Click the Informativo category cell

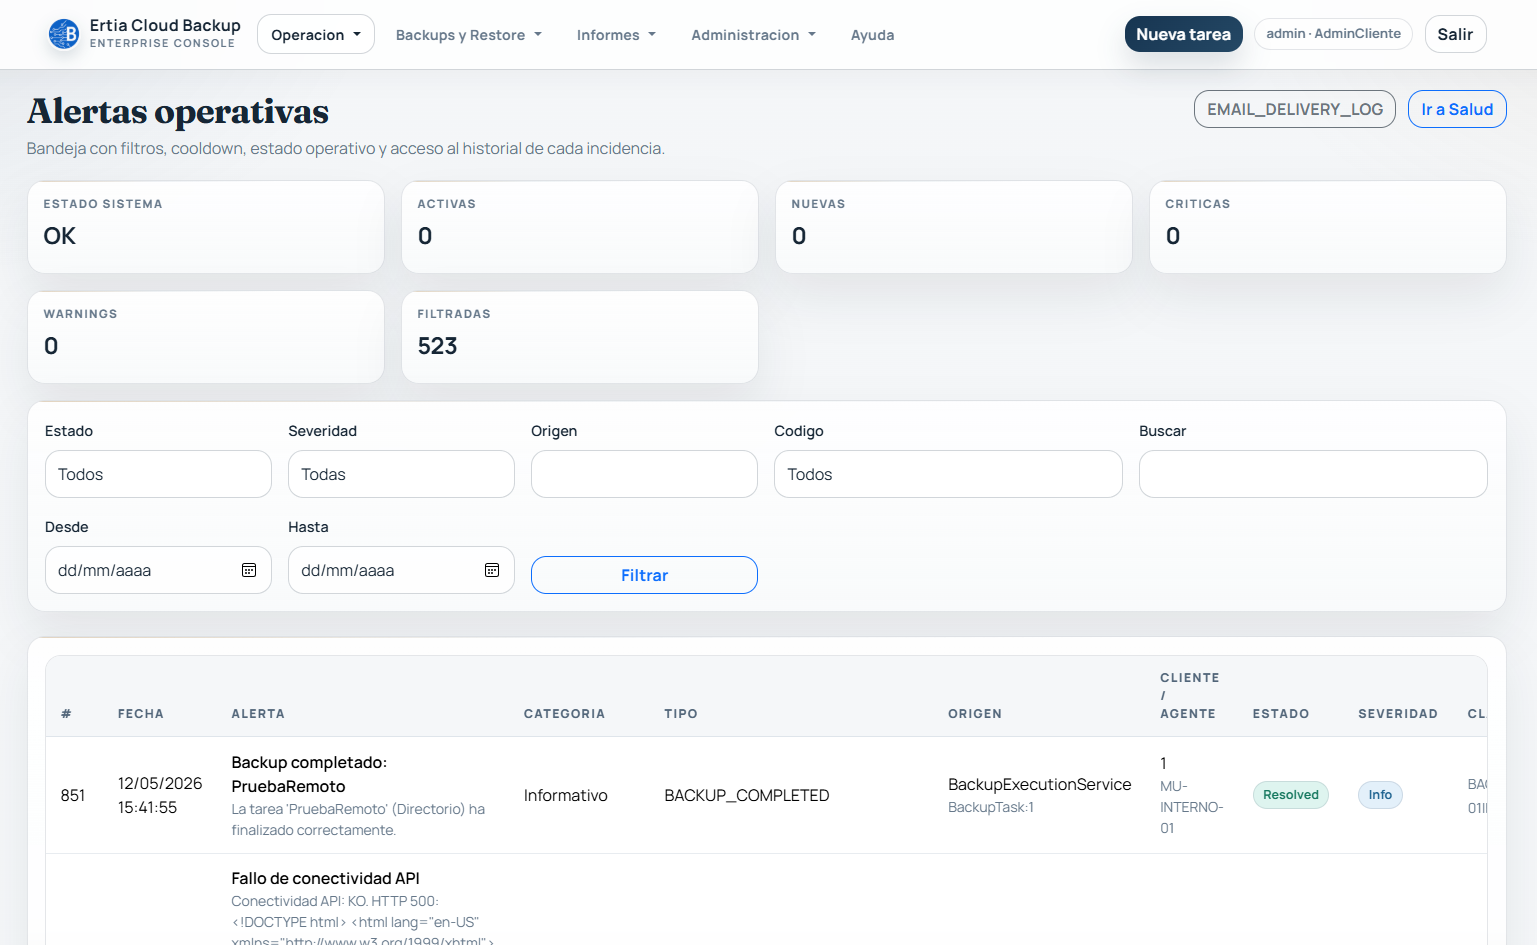pyautogui.click(x=566, y=795)
